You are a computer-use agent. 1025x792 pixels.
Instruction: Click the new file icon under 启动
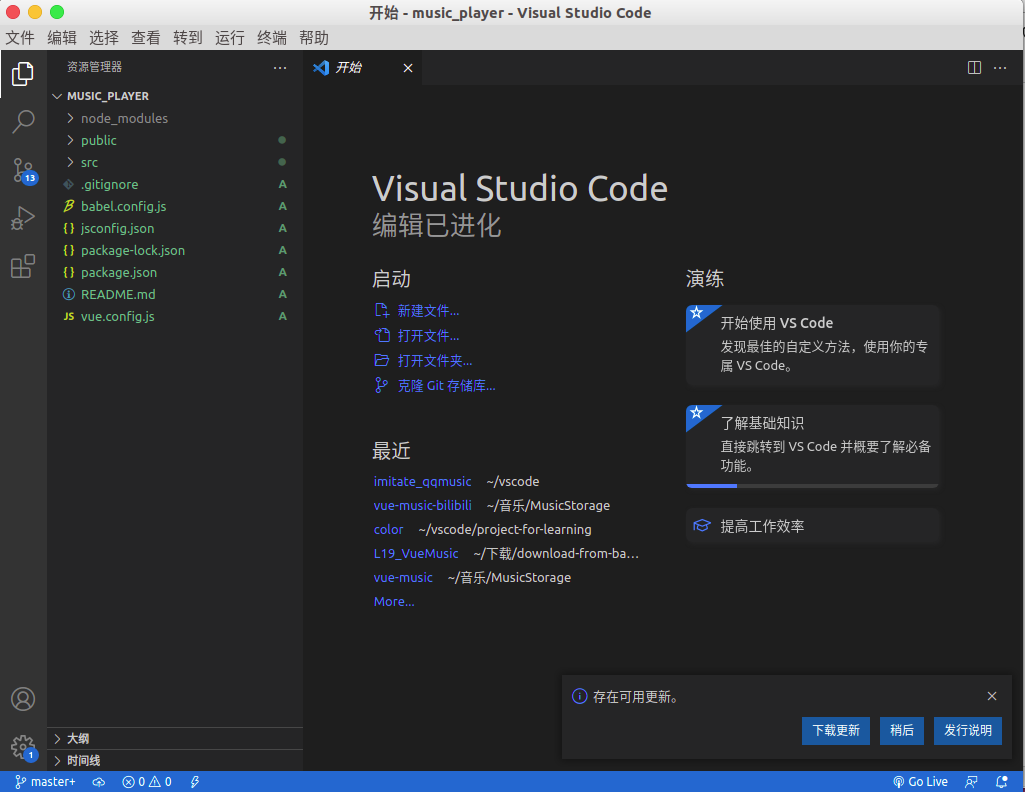pyautogui.click(x=382, y=310)
